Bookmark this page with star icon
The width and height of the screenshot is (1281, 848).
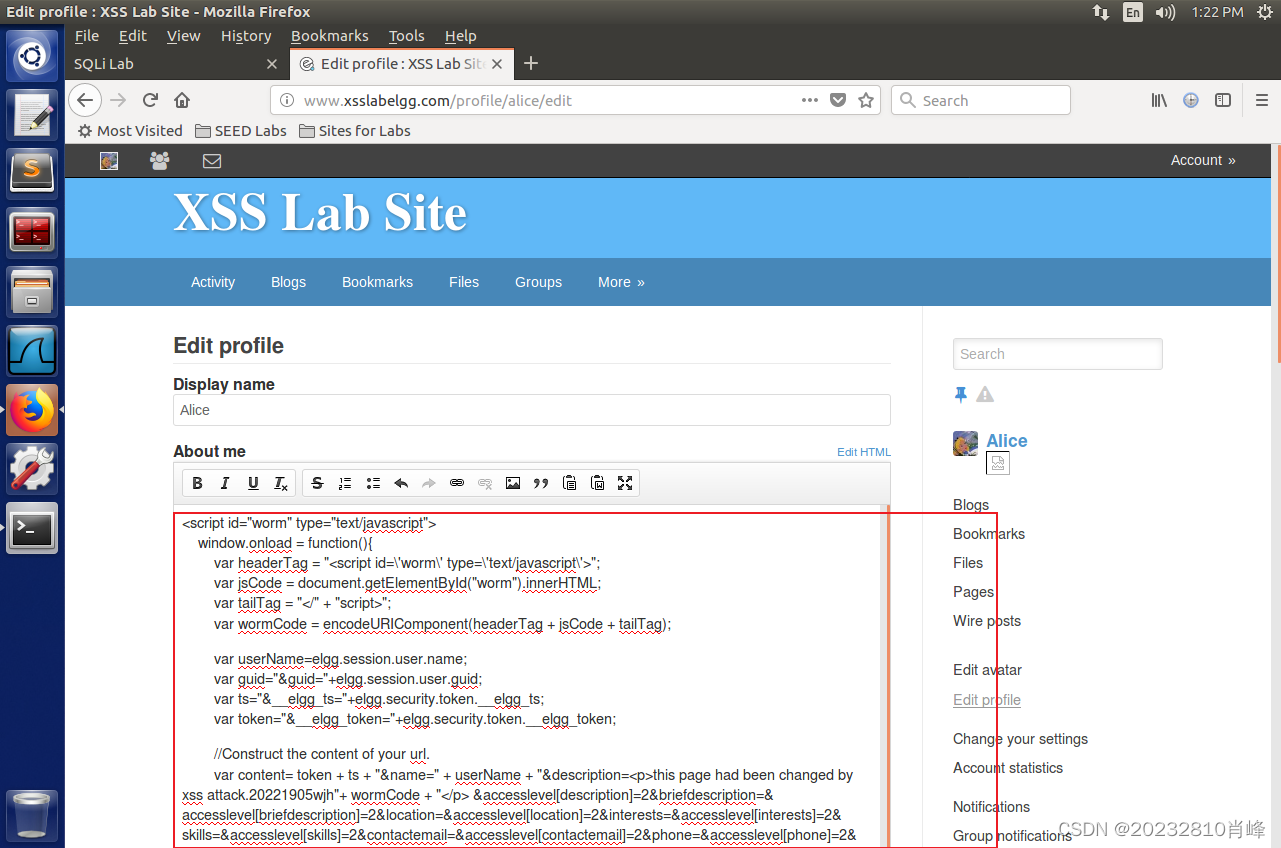point(866,100)
